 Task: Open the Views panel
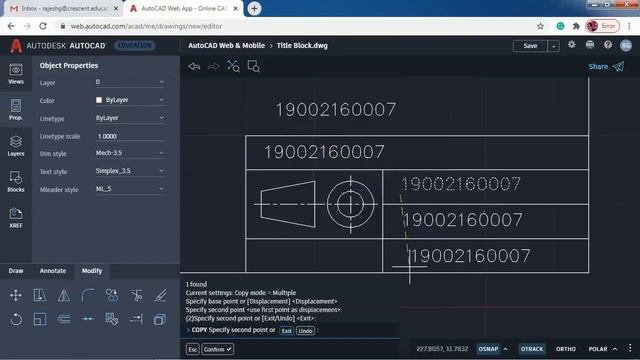pyautogui.click(x=16, y=74)
